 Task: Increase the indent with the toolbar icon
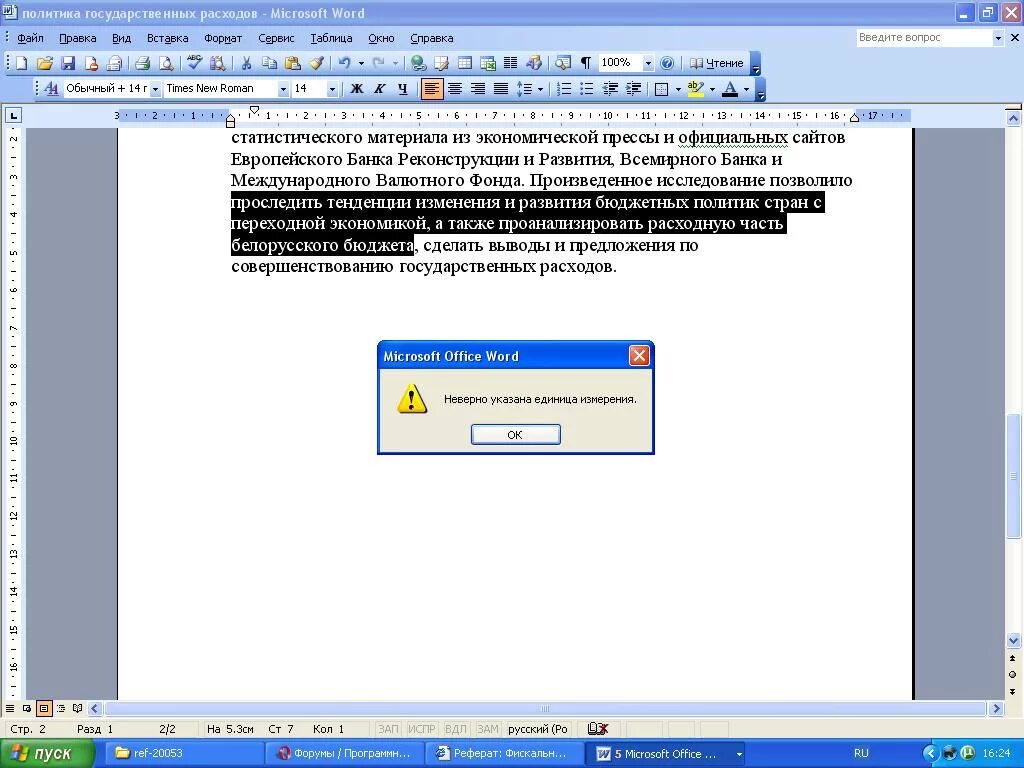point(633,88)
